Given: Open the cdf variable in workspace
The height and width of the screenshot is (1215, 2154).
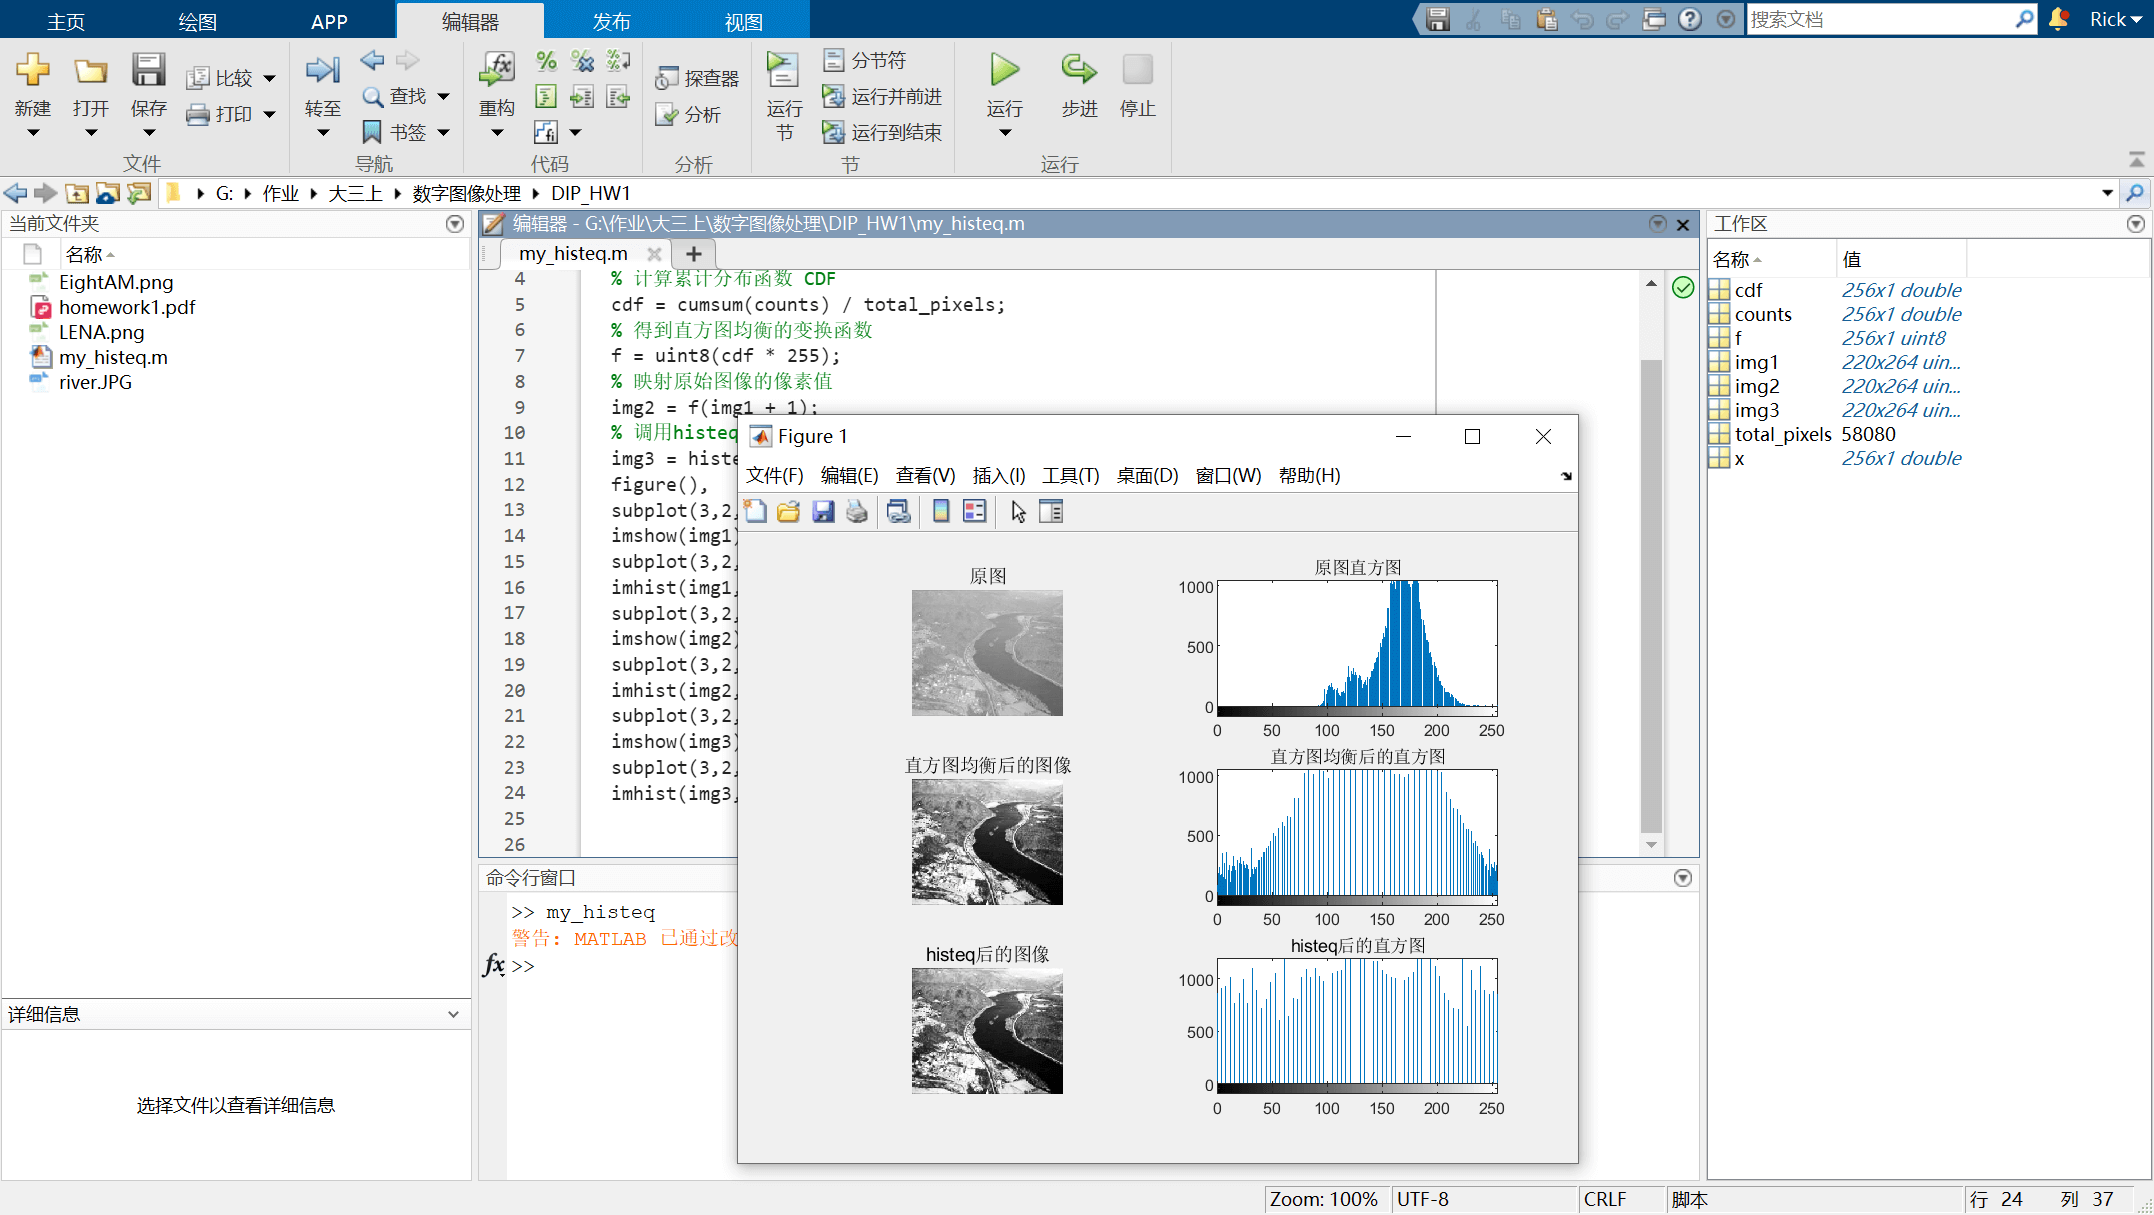Looking at the screenshot, I should click(x=1748, y=290).
